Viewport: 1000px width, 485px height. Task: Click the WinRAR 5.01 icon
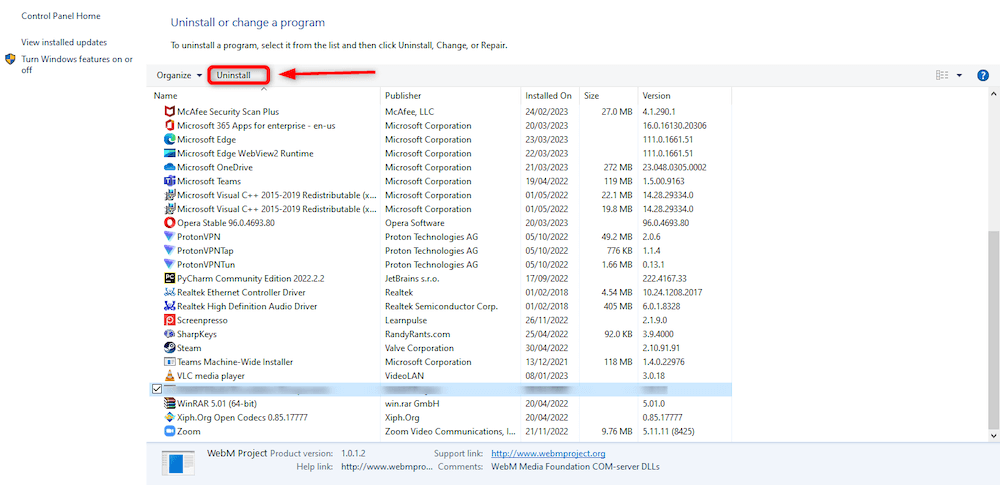(170, 404)
